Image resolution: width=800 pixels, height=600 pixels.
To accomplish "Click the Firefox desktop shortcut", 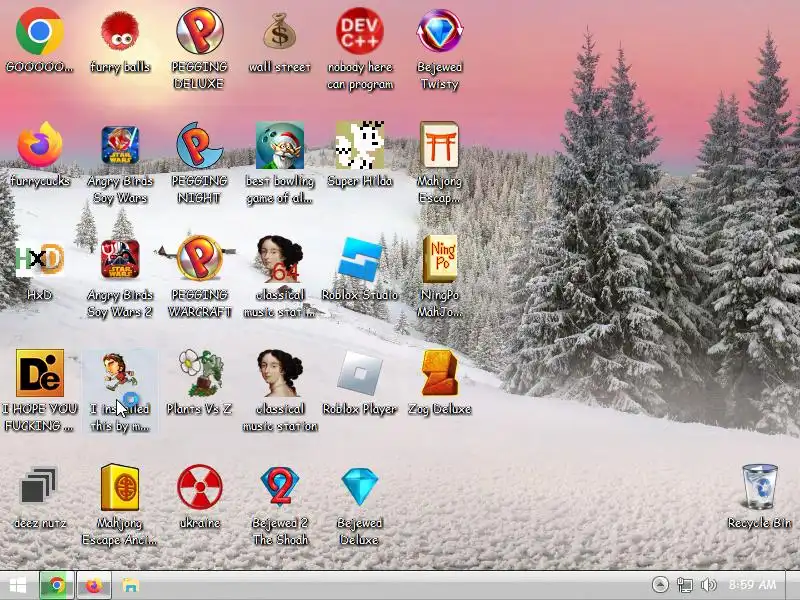I will tap(40, 145).
